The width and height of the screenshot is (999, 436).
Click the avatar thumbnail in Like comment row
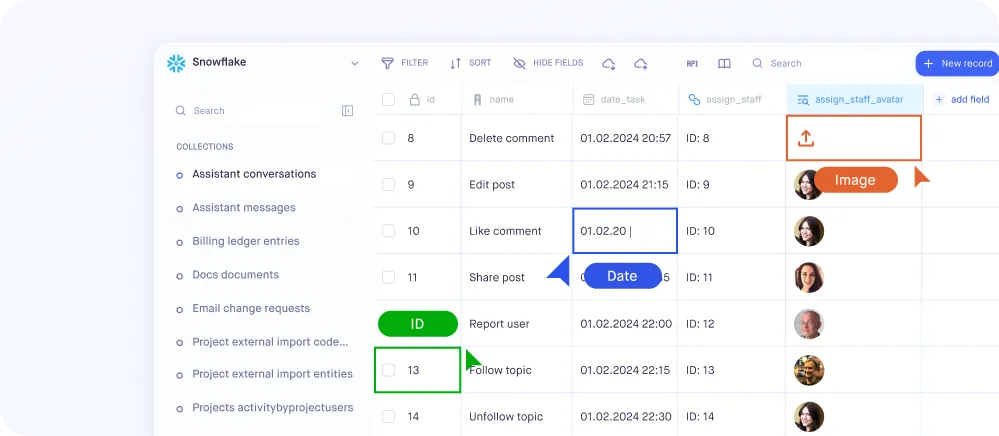tap(809, 231)
